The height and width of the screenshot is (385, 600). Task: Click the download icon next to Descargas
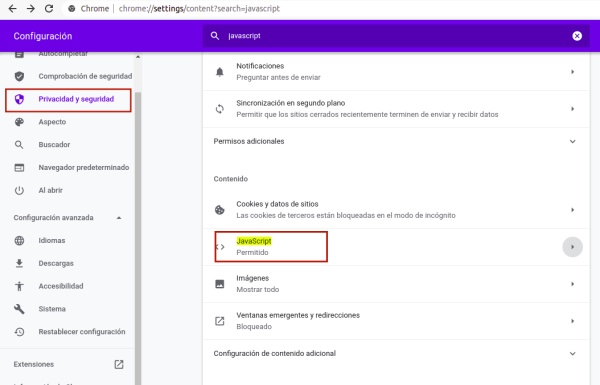point(19,263)
